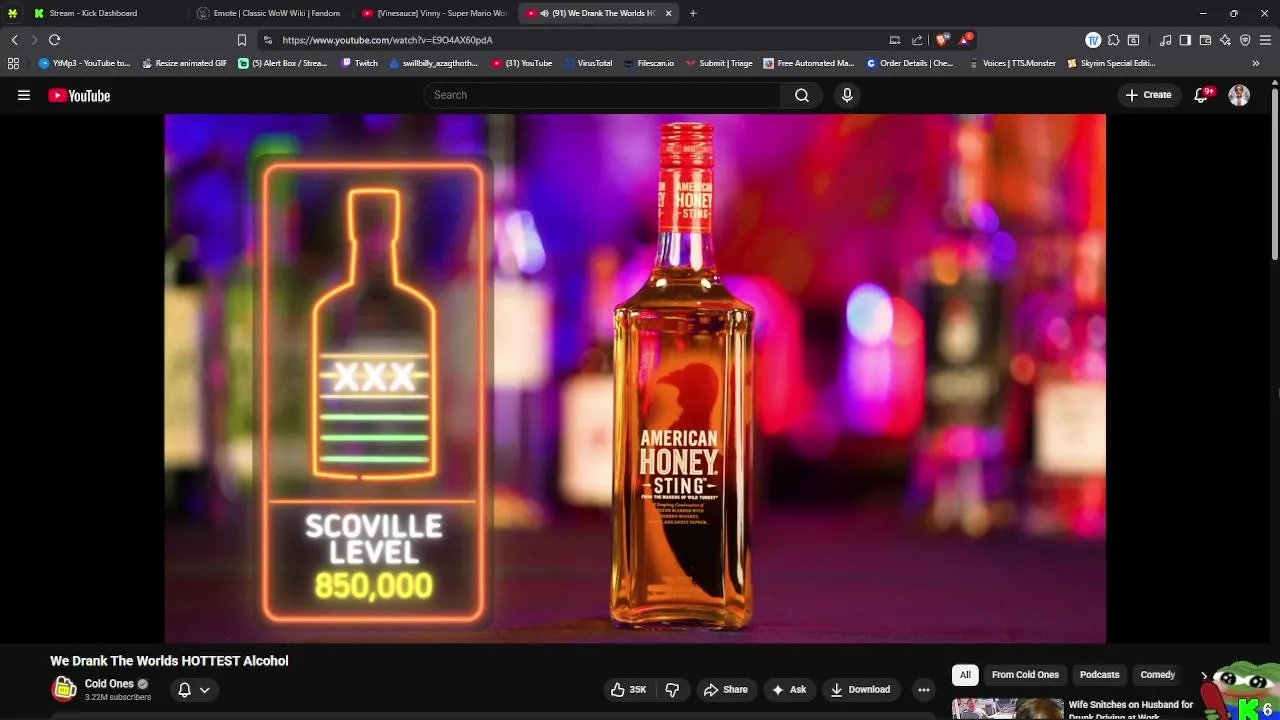
Task: Click the Ask button
Action: 788,689
